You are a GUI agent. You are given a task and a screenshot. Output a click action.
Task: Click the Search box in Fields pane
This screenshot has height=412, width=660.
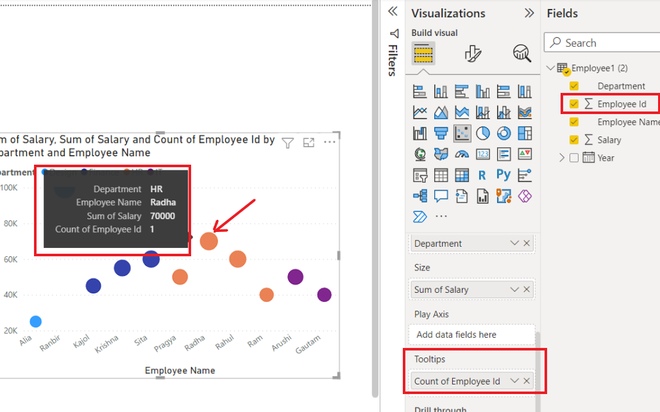point(602,43)
